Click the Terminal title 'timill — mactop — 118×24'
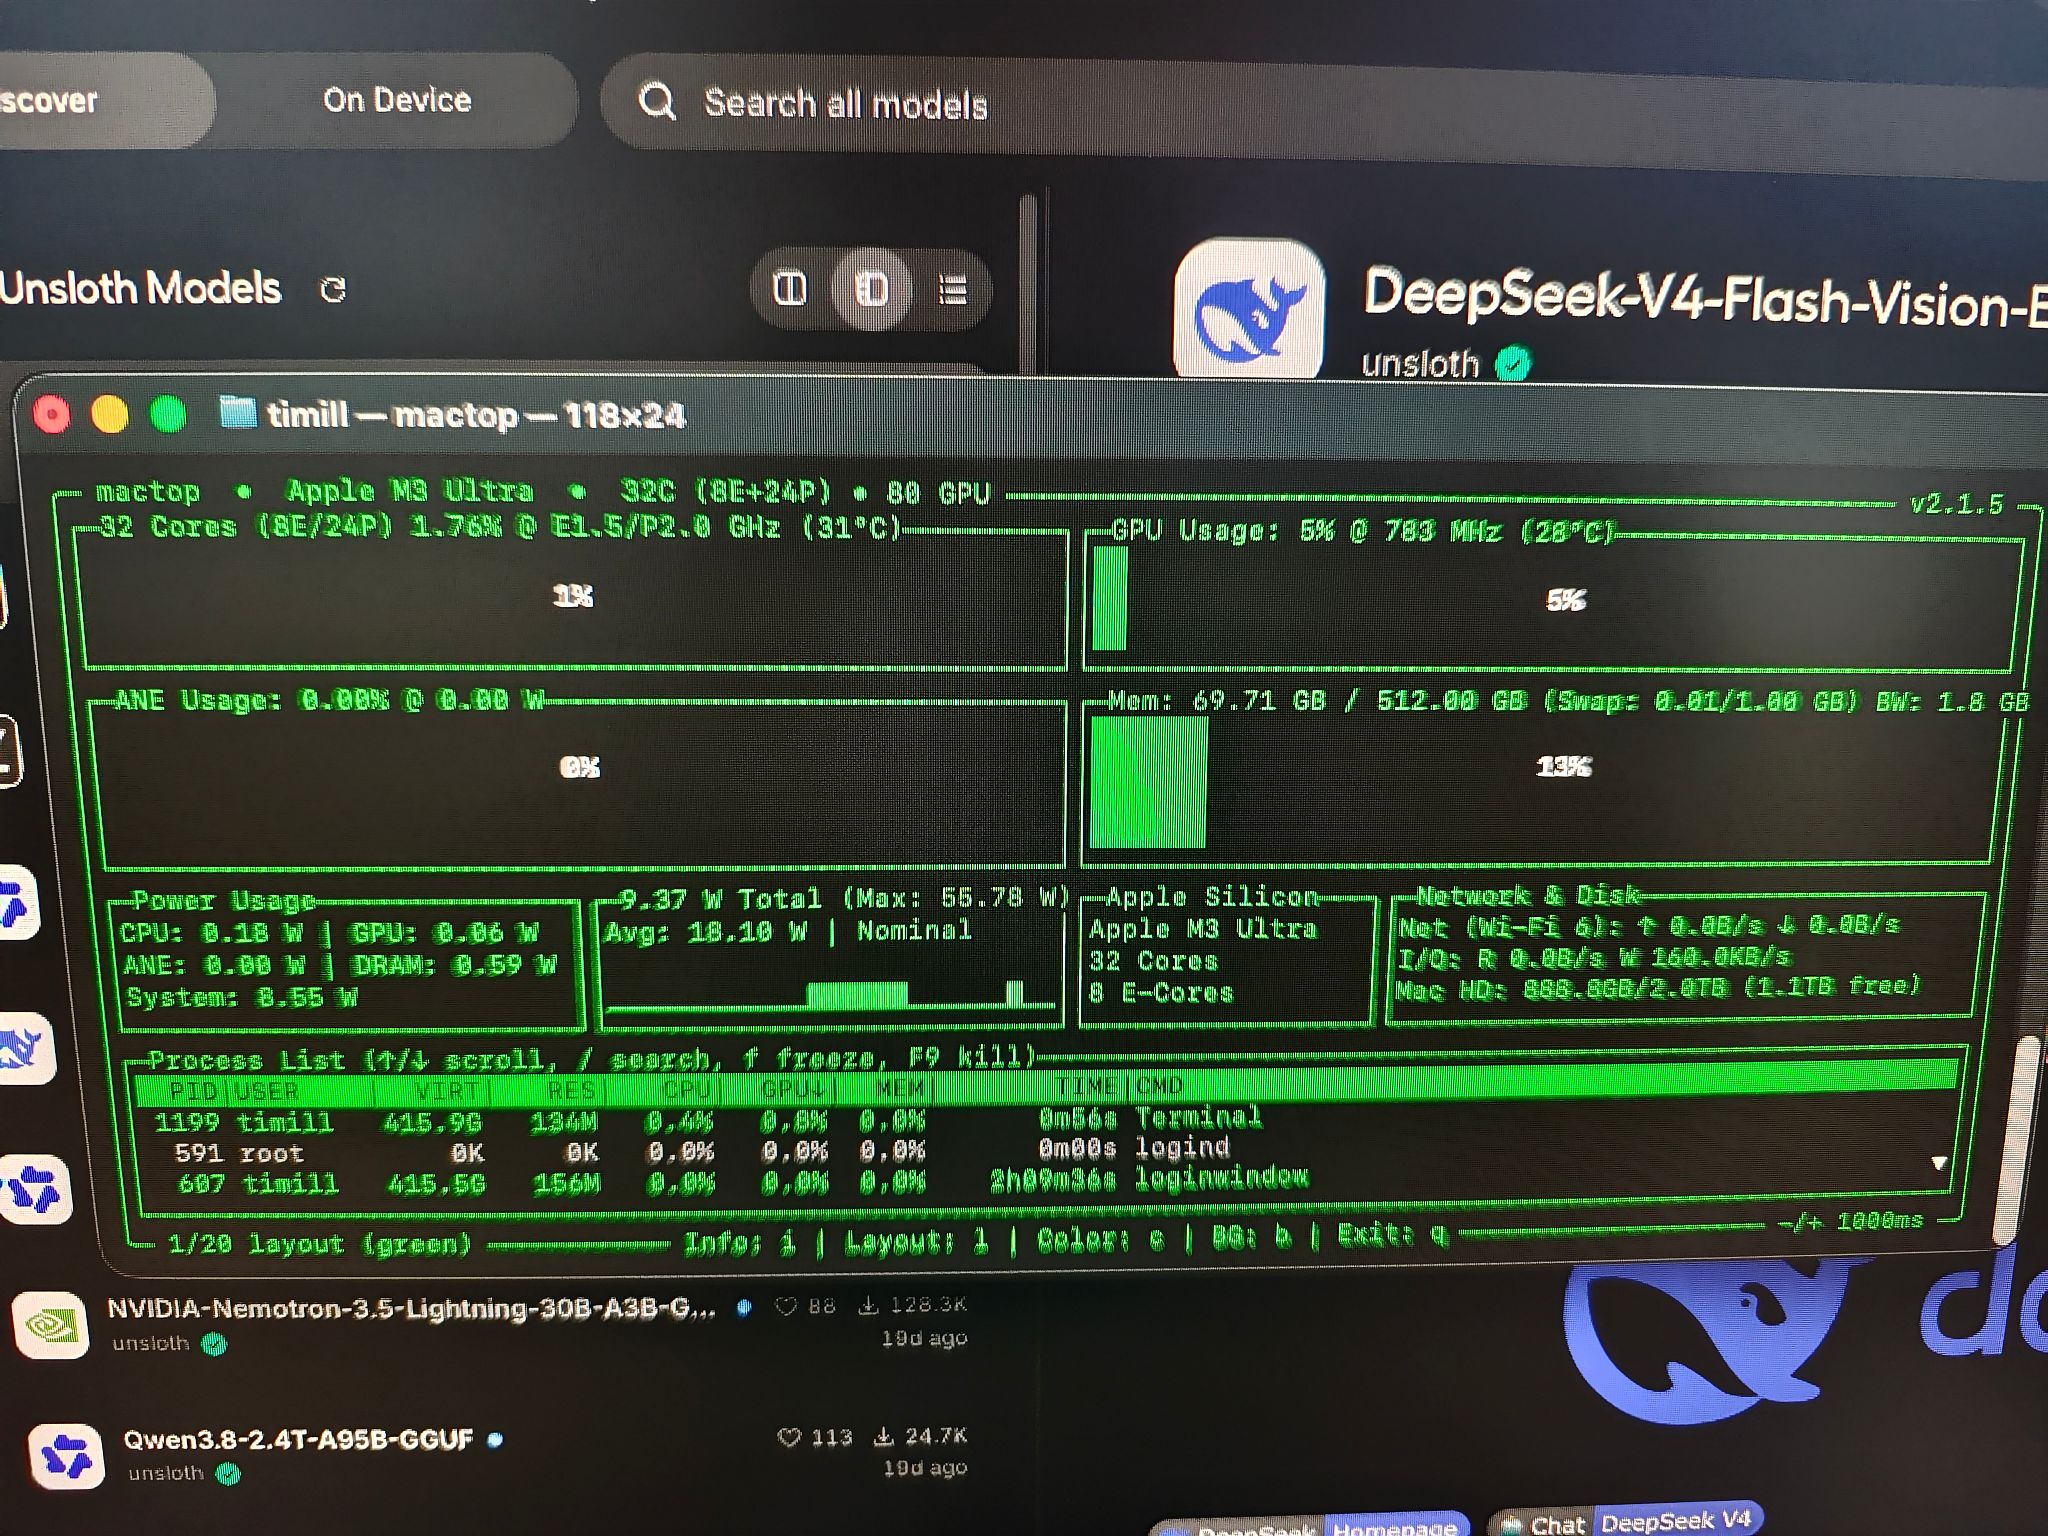The height and width of the screenshot is (1536, 2048). click(x=476, y=415)
